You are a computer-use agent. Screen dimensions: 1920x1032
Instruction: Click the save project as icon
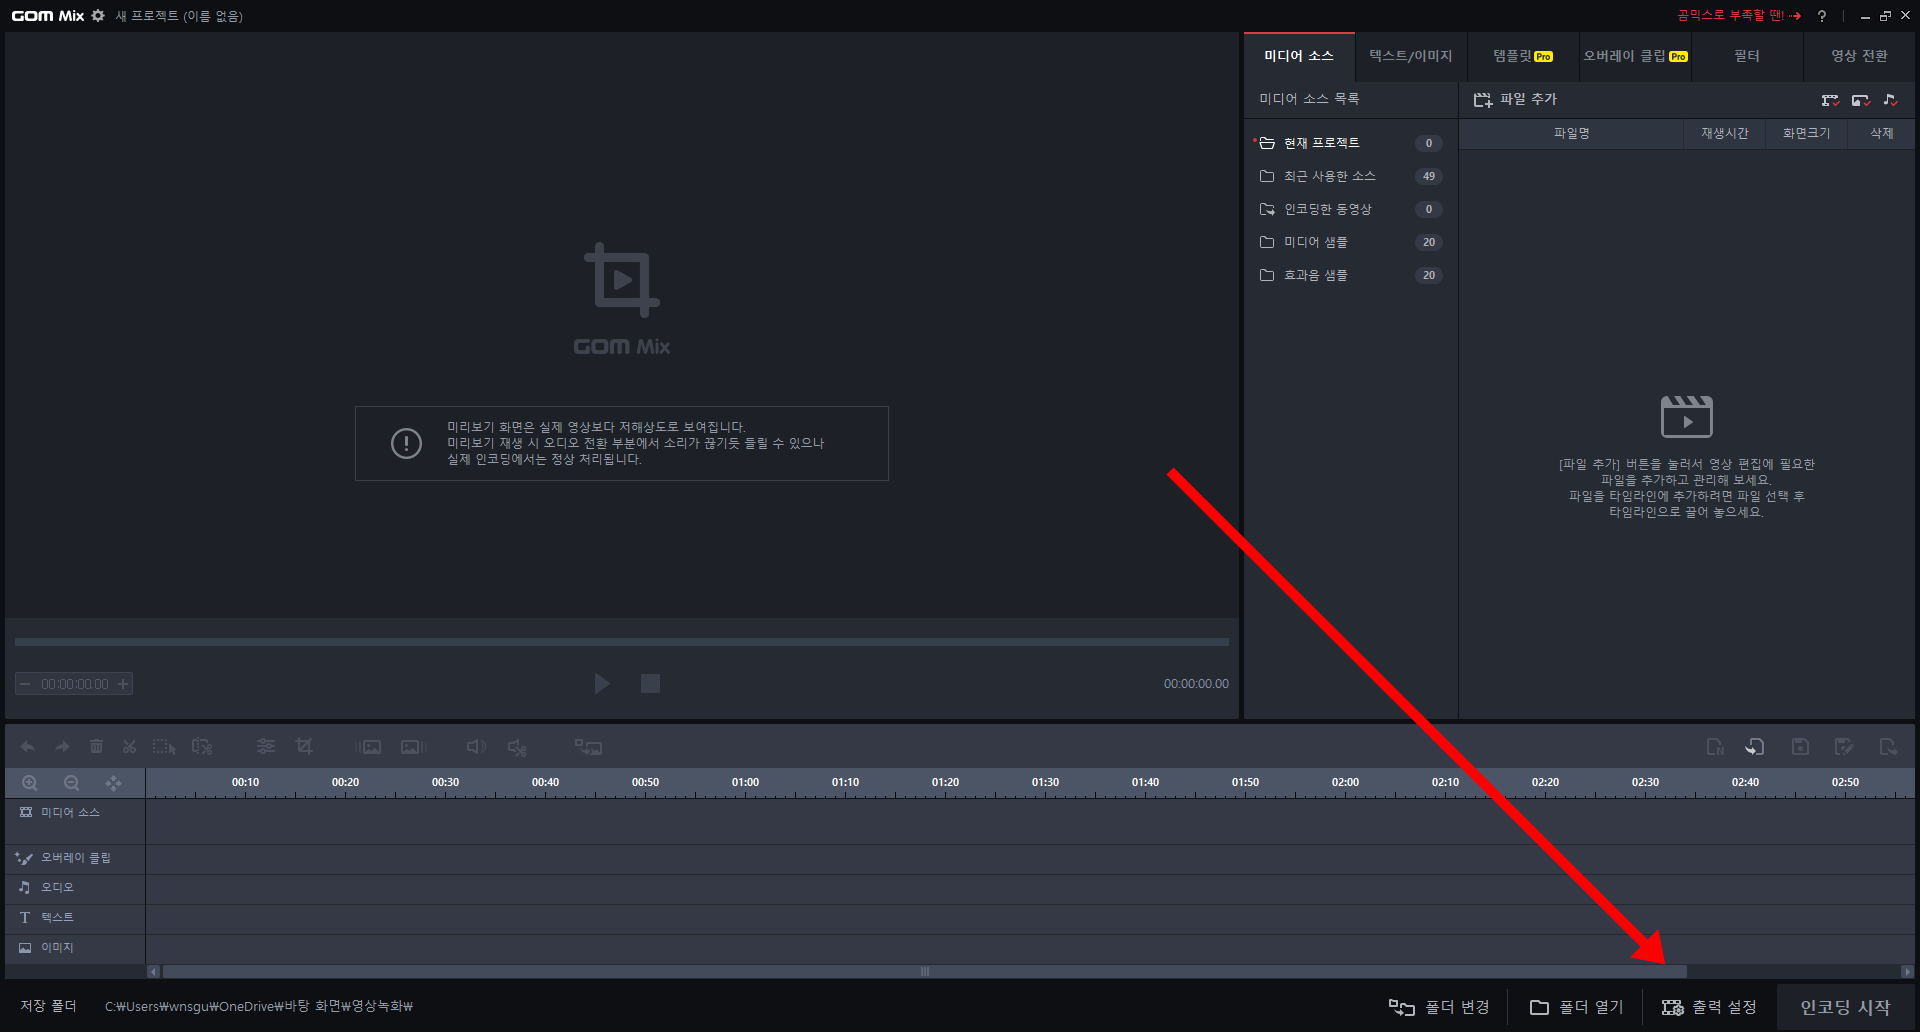pyautogui.click(x=1844, y=747)
